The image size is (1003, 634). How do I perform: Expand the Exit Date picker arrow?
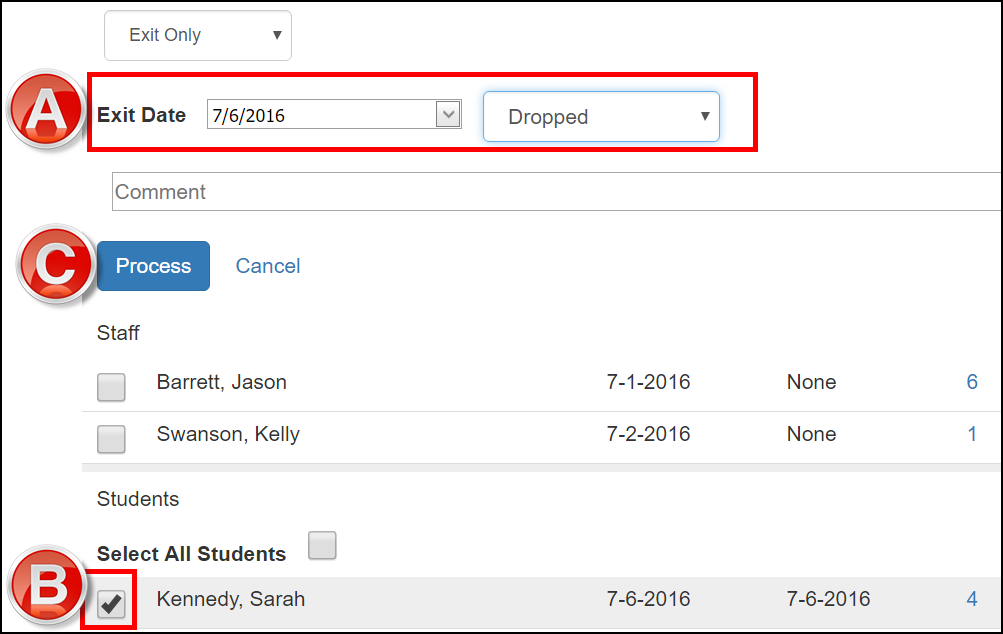click(x=448, y=115)
